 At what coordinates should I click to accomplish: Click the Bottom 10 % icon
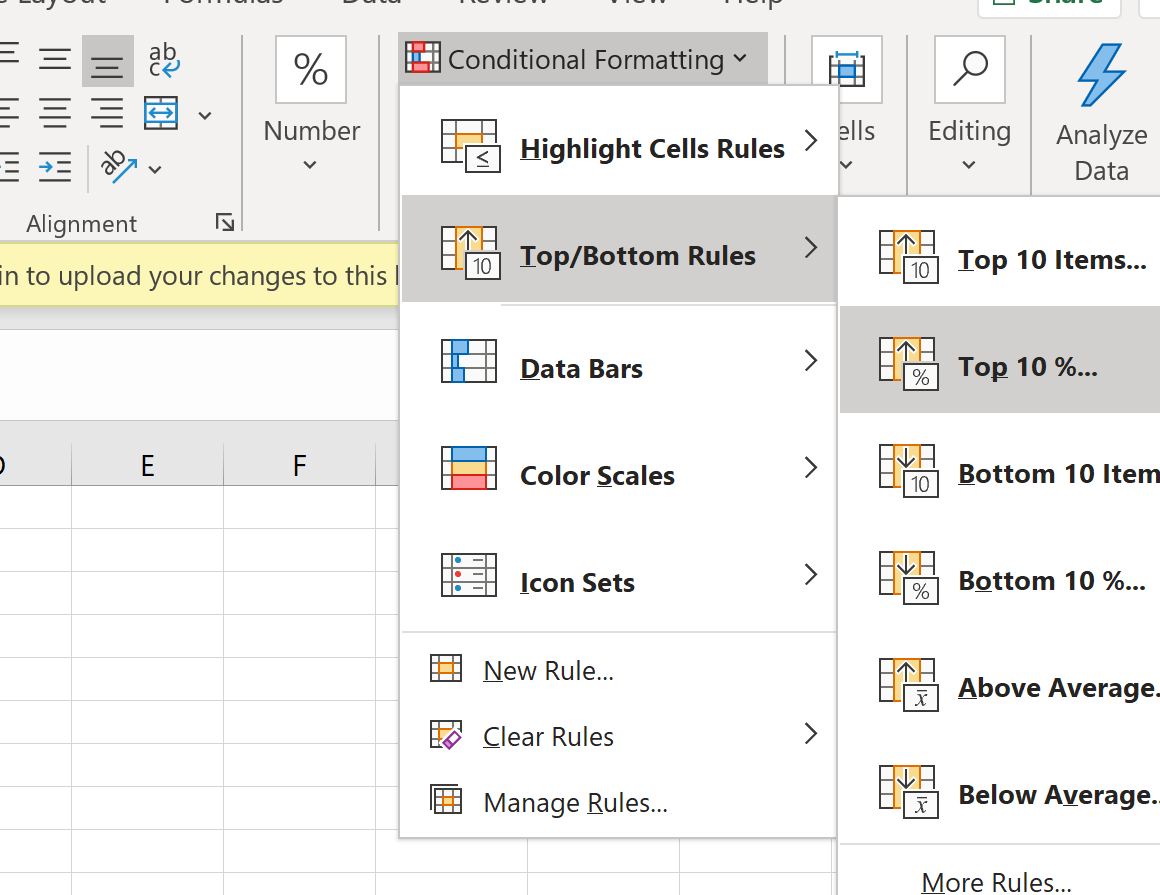pyautogui.click(x=908, y=578)
